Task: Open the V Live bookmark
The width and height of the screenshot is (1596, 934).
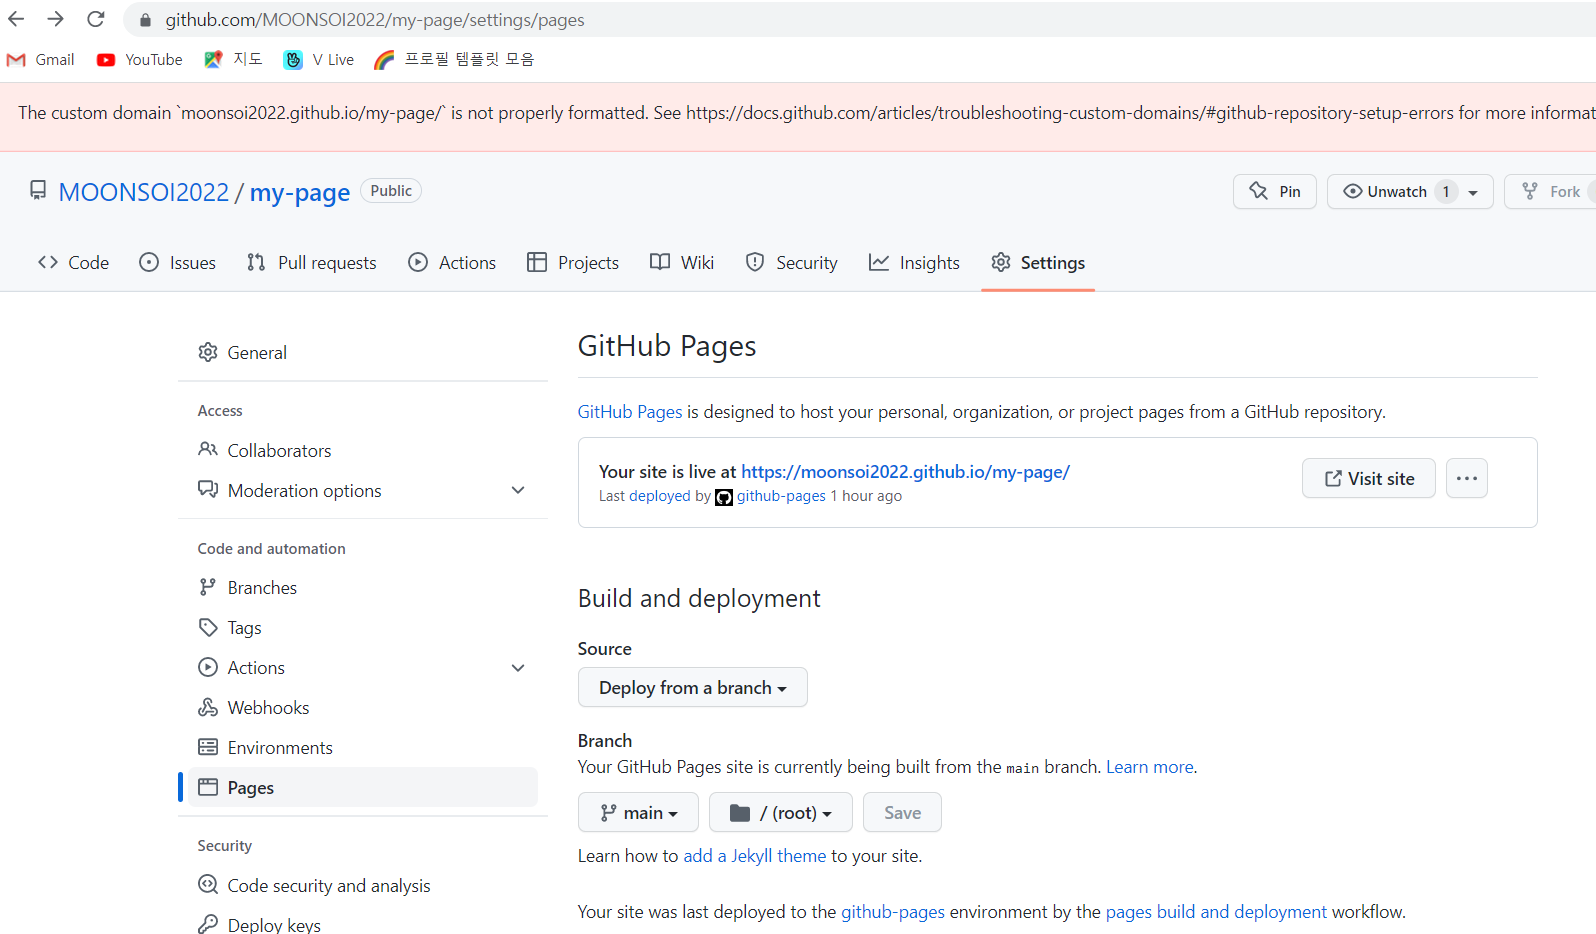Action: (x=319, y=60)
